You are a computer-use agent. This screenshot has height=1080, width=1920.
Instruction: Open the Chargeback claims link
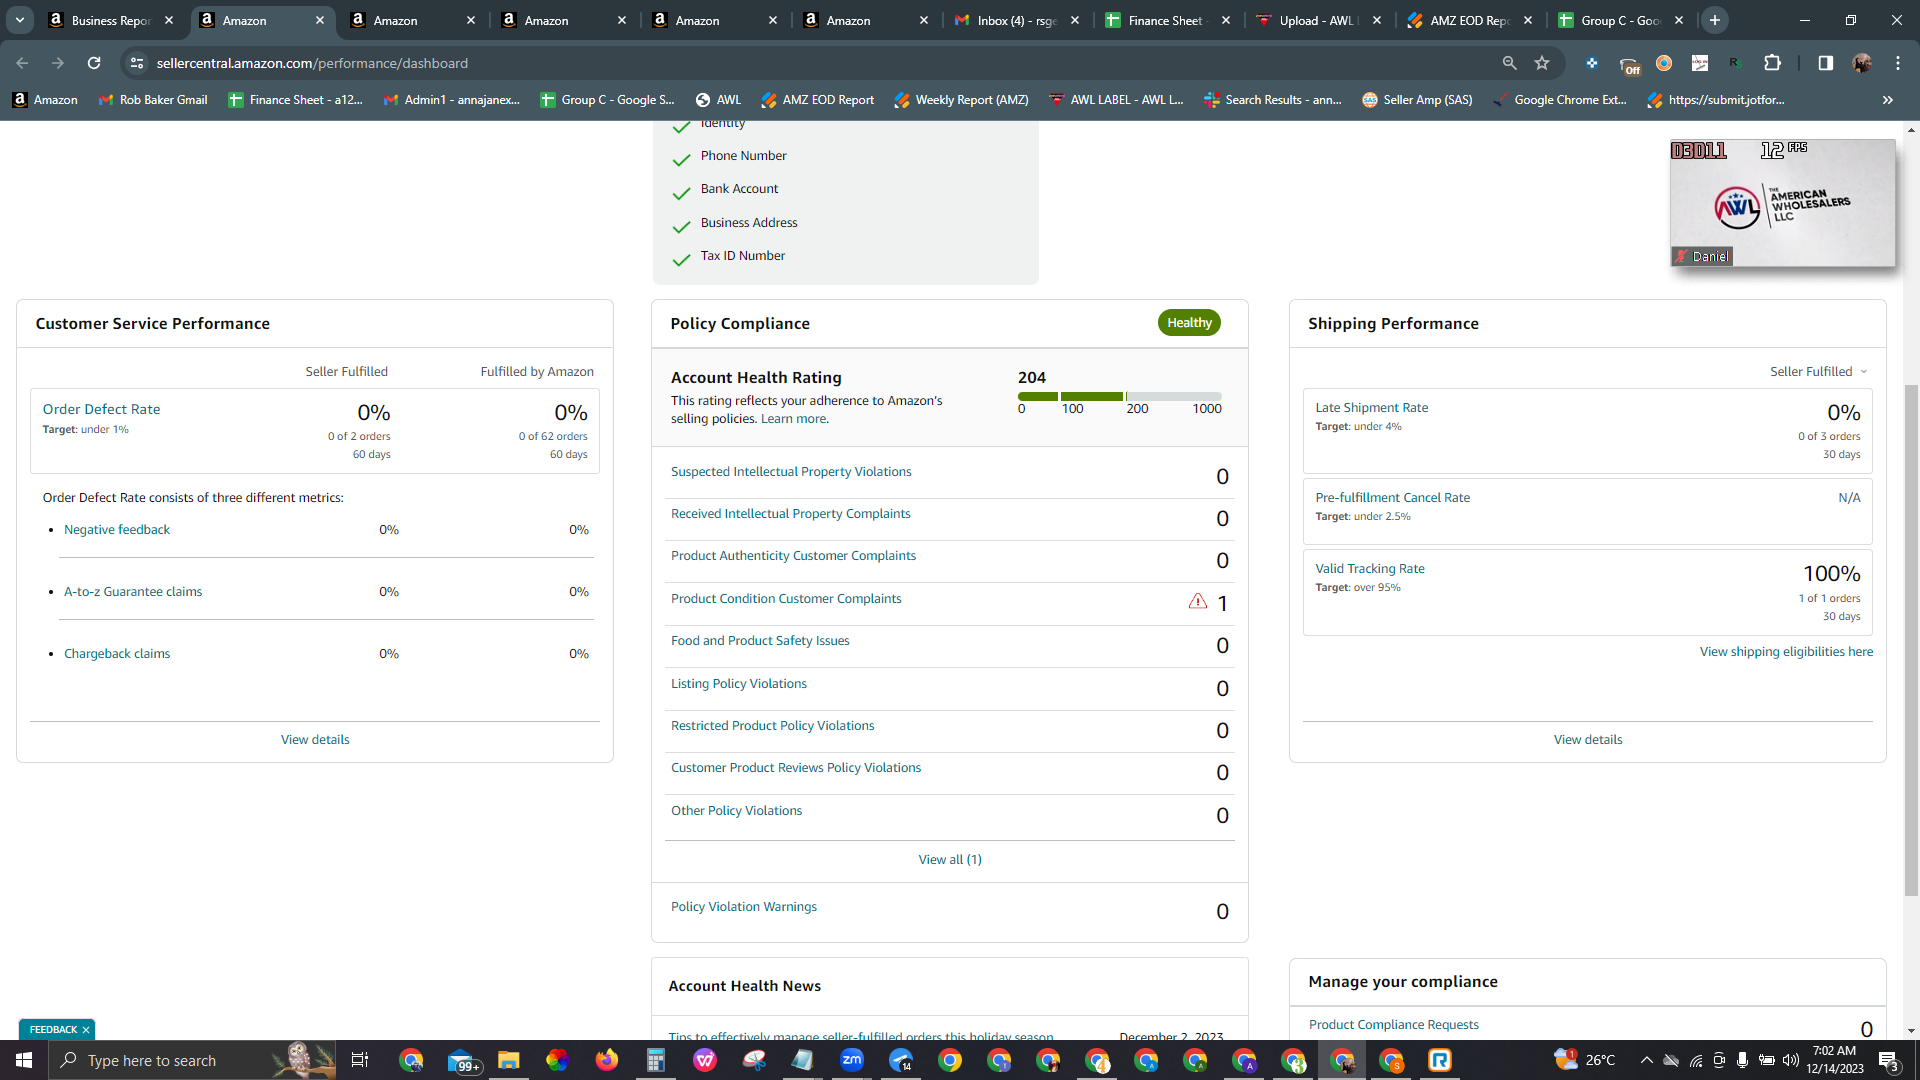(117, 654)
